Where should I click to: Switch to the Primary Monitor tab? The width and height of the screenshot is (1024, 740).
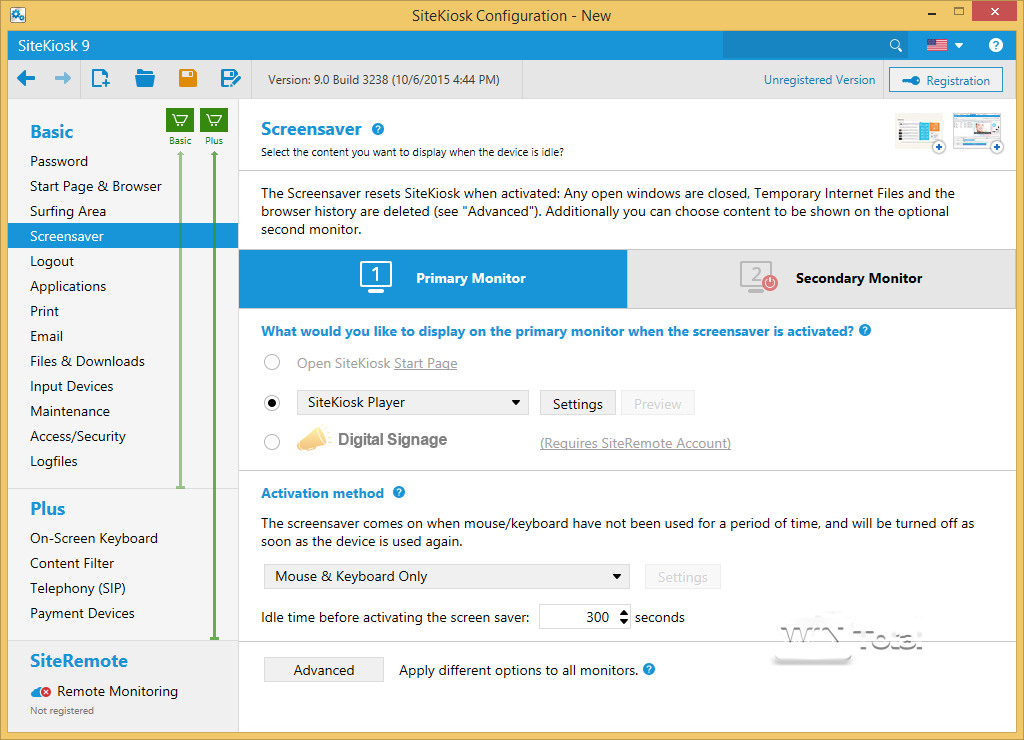(433, 279)
